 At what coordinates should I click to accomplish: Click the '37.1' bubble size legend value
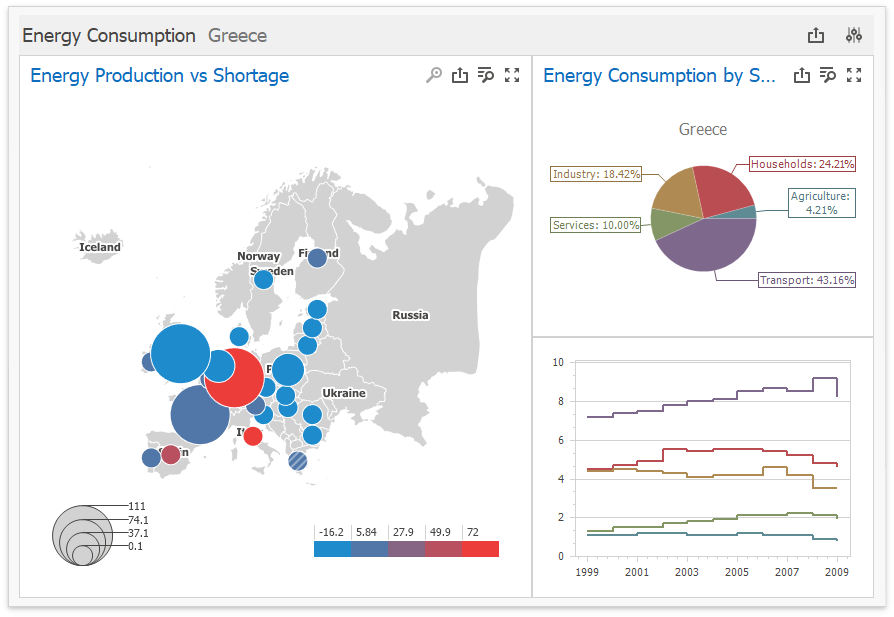pyautogui.click(x=138, y=533)
